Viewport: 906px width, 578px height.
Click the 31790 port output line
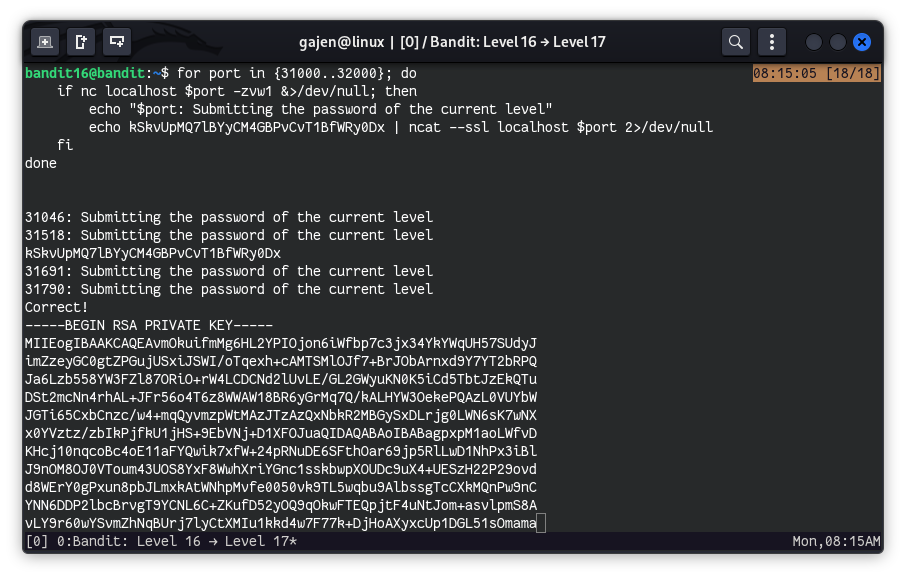click(x=229, y=290)
